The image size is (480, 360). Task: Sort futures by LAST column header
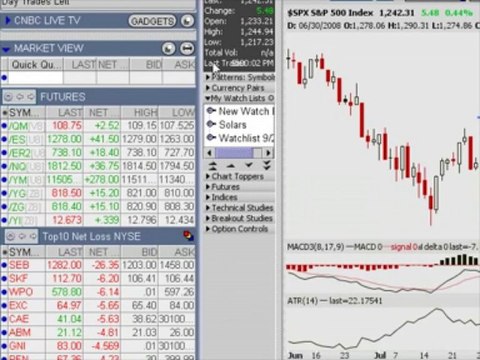64,113
